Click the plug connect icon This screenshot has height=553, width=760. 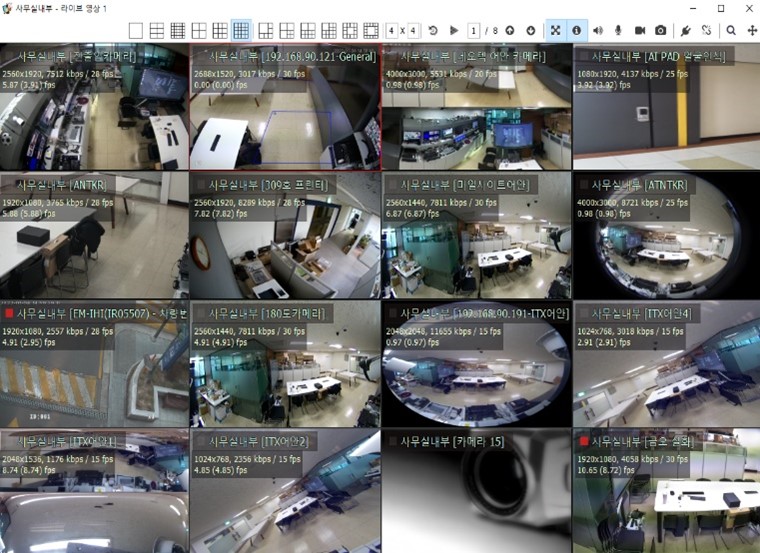(x=686, y=31)
